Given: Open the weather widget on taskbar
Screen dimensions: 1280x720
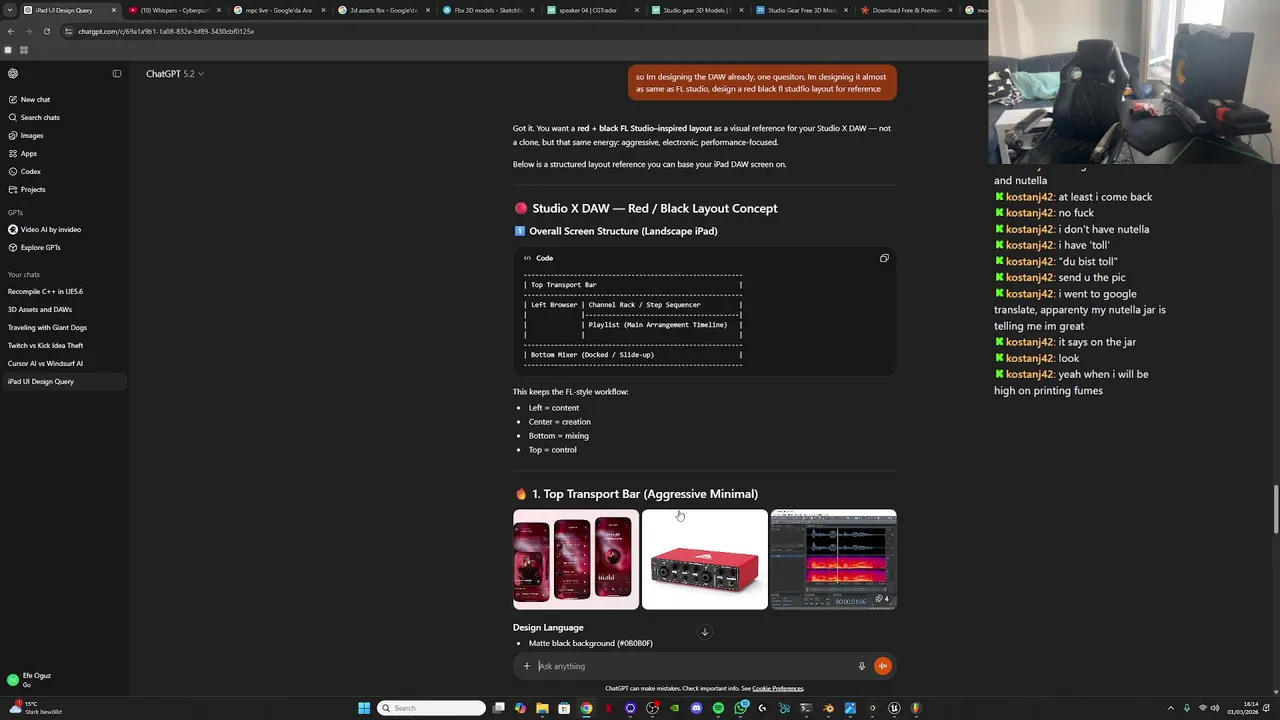Looking at the screenshot, I should (35, 707).
